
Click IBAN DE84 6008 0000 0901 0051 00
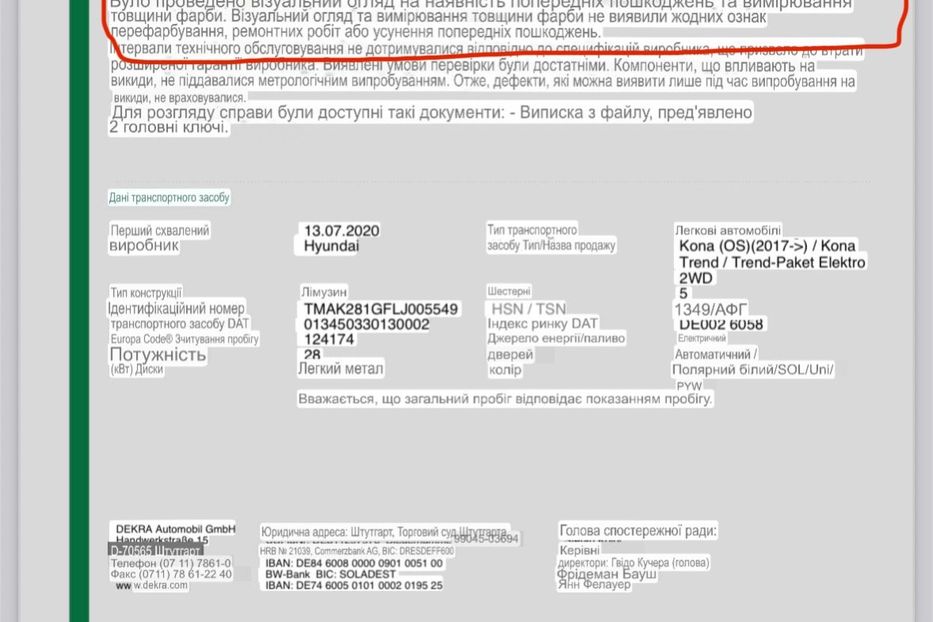354,563
